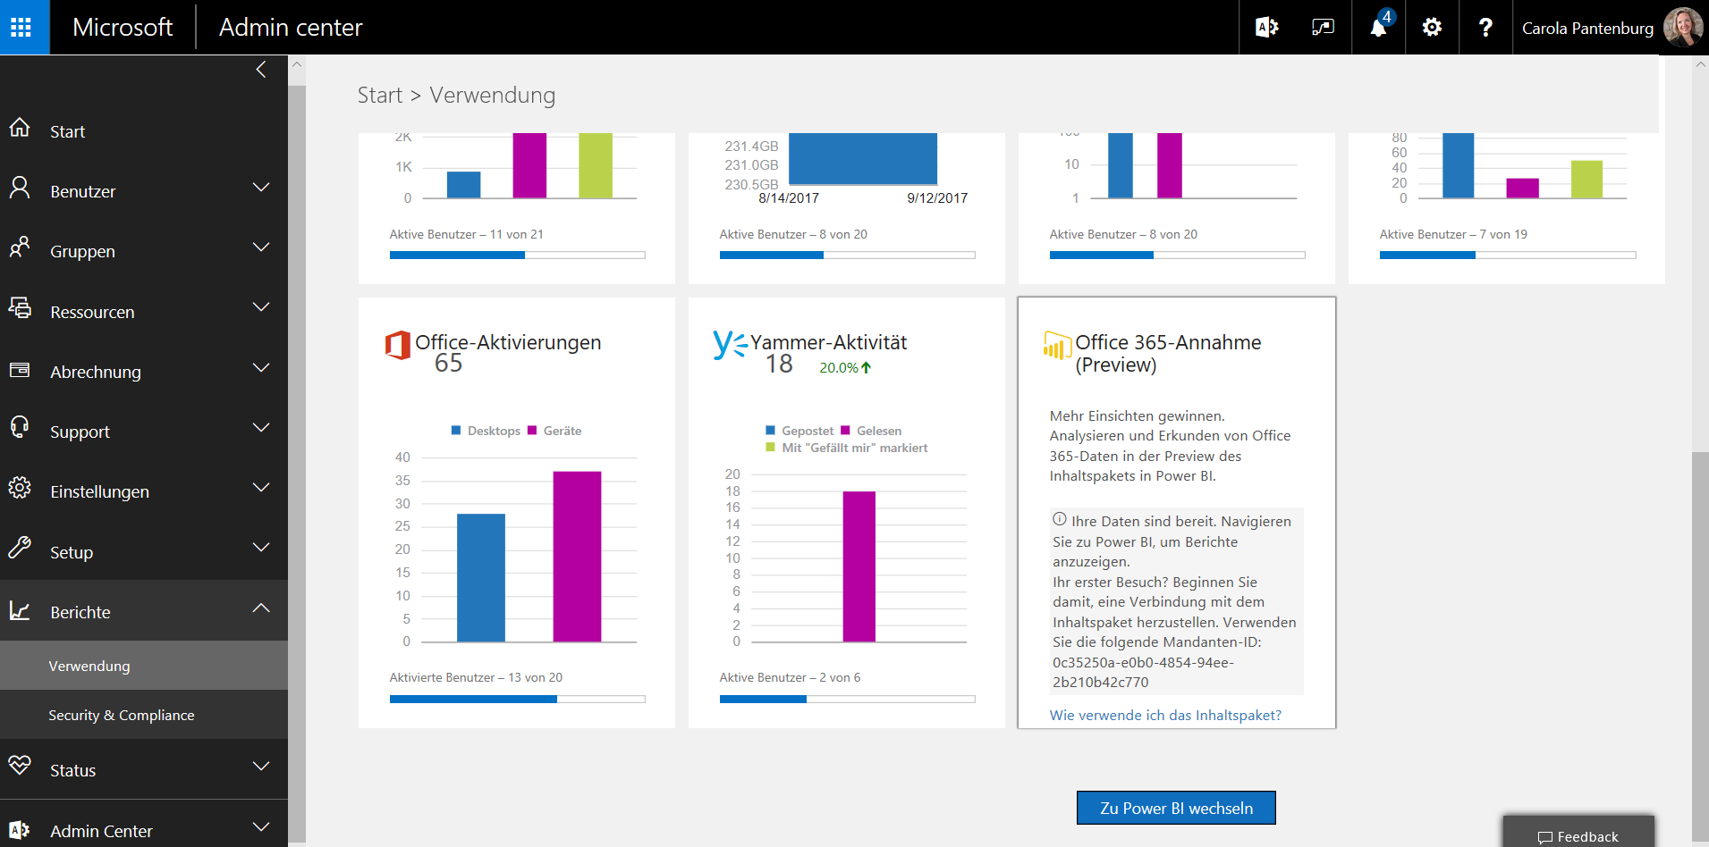This screenshot has width=1709, height=847.
Task: Select tenant ID text 0c35250a-e0b0-4854-94ee
Action: pos(1143,662)
